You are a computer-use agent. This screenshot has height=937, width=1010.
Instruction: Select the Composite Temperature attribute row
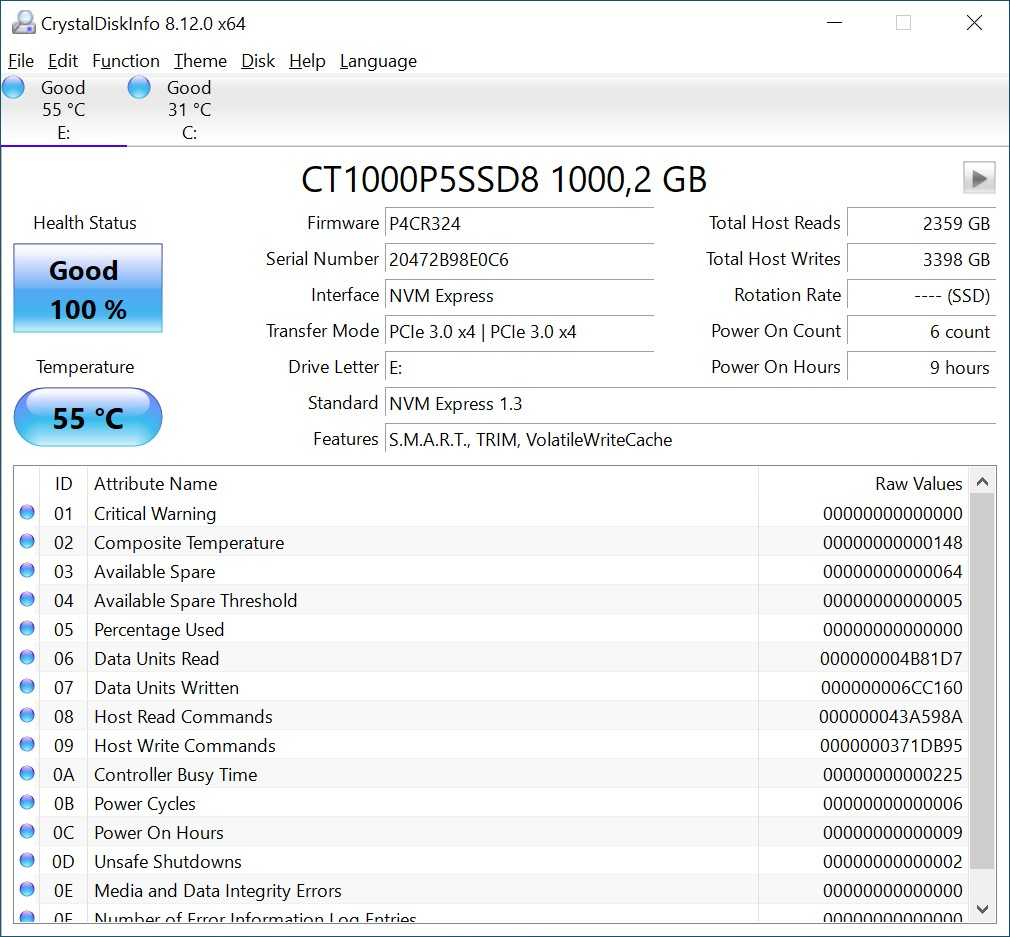(x=400, y=543)
